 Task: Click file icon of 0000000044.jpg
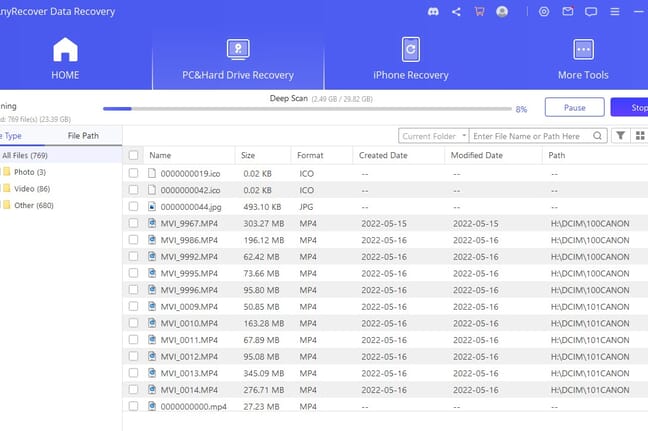(x=152, y=206)
